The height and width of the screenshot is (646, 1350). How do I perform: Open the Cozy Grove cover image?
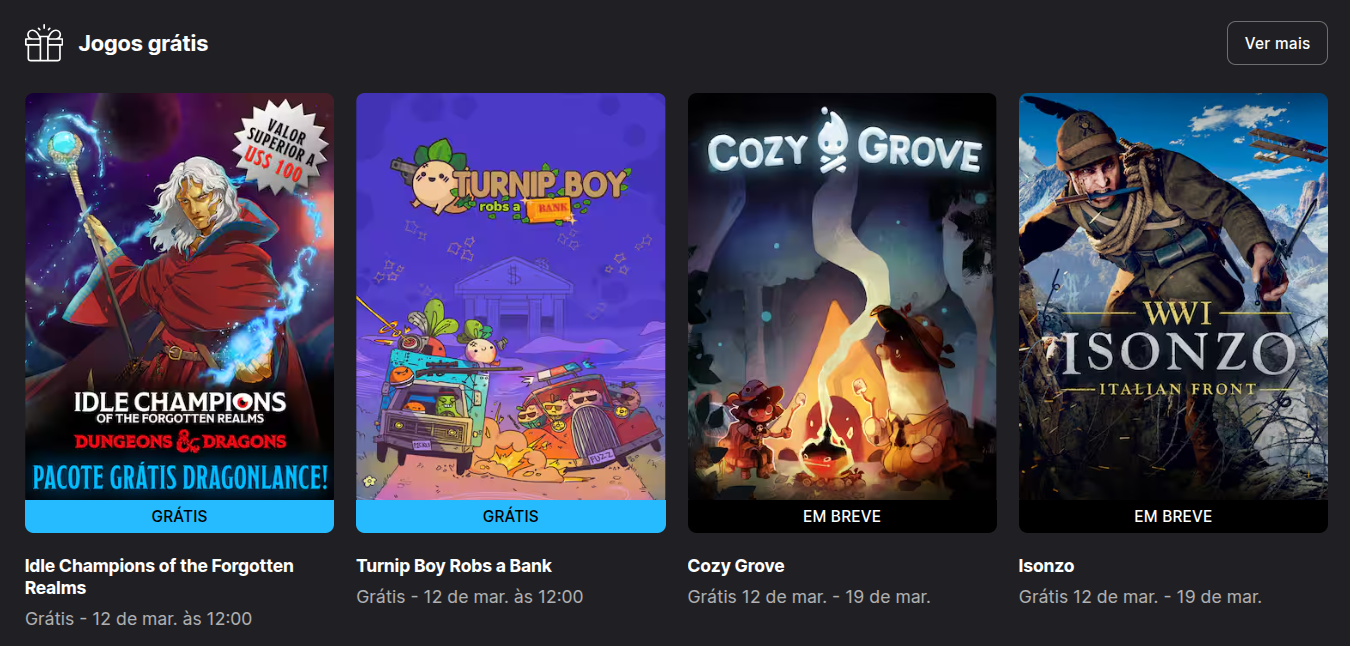pyautogui.click(x=842, y=297)
